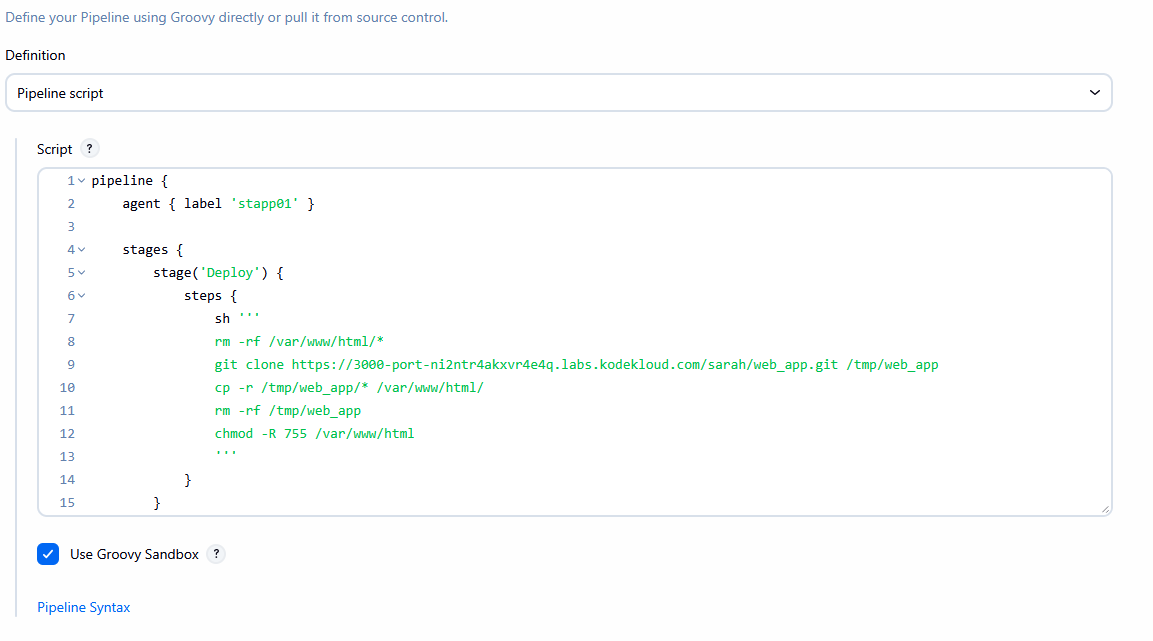Collapse the stage('Deploy') block fold arrow
1153x641 pixels.
point(82,273)
